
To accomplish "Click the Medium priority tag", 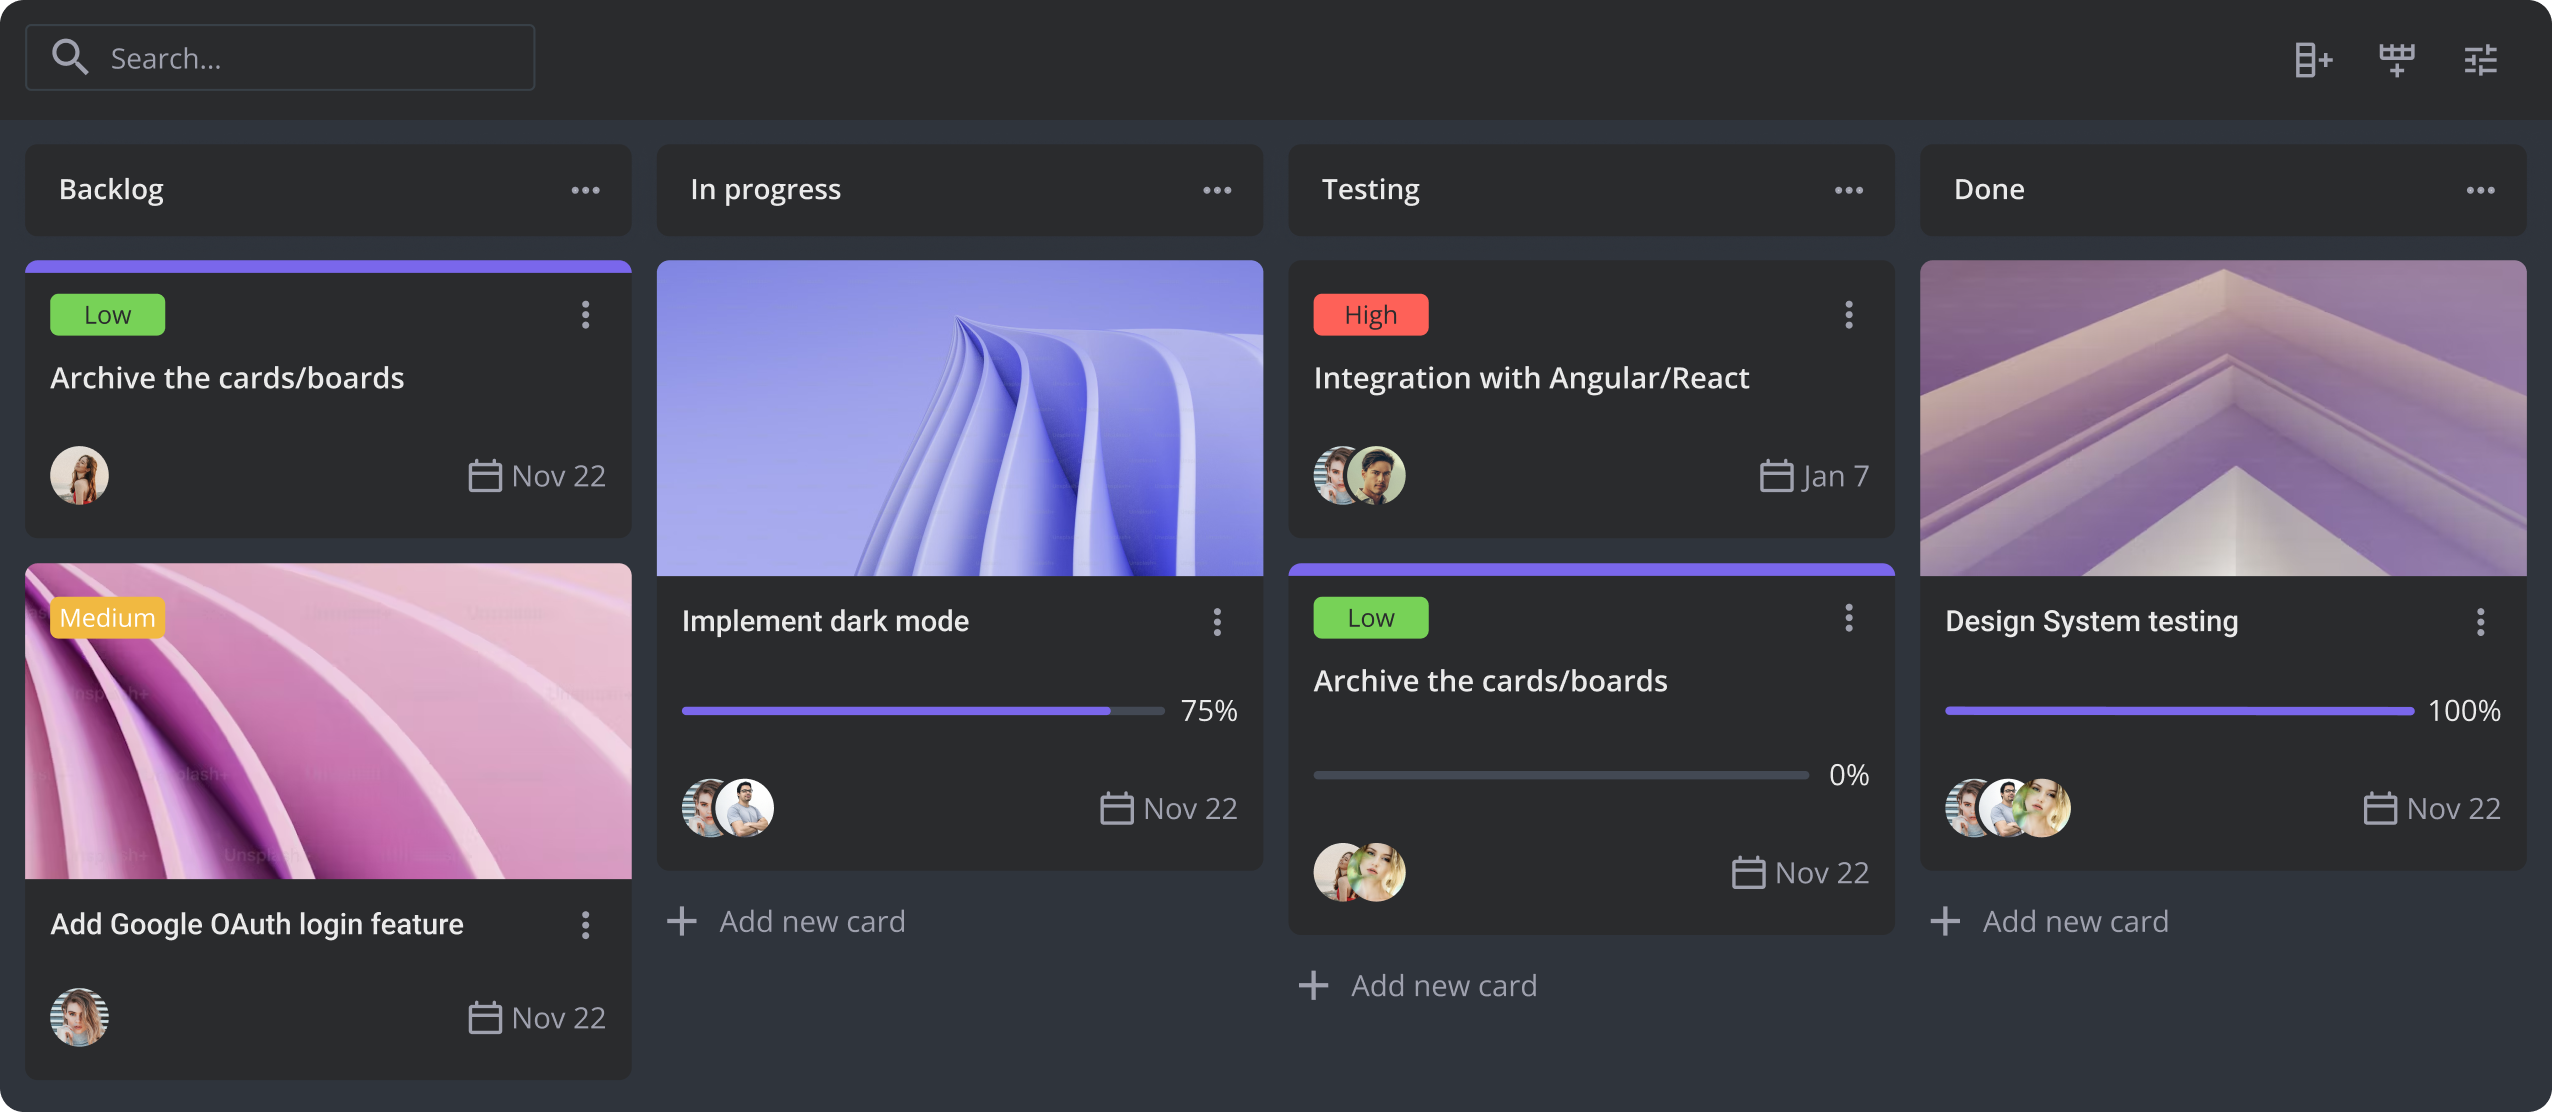I will coord(108,618).
